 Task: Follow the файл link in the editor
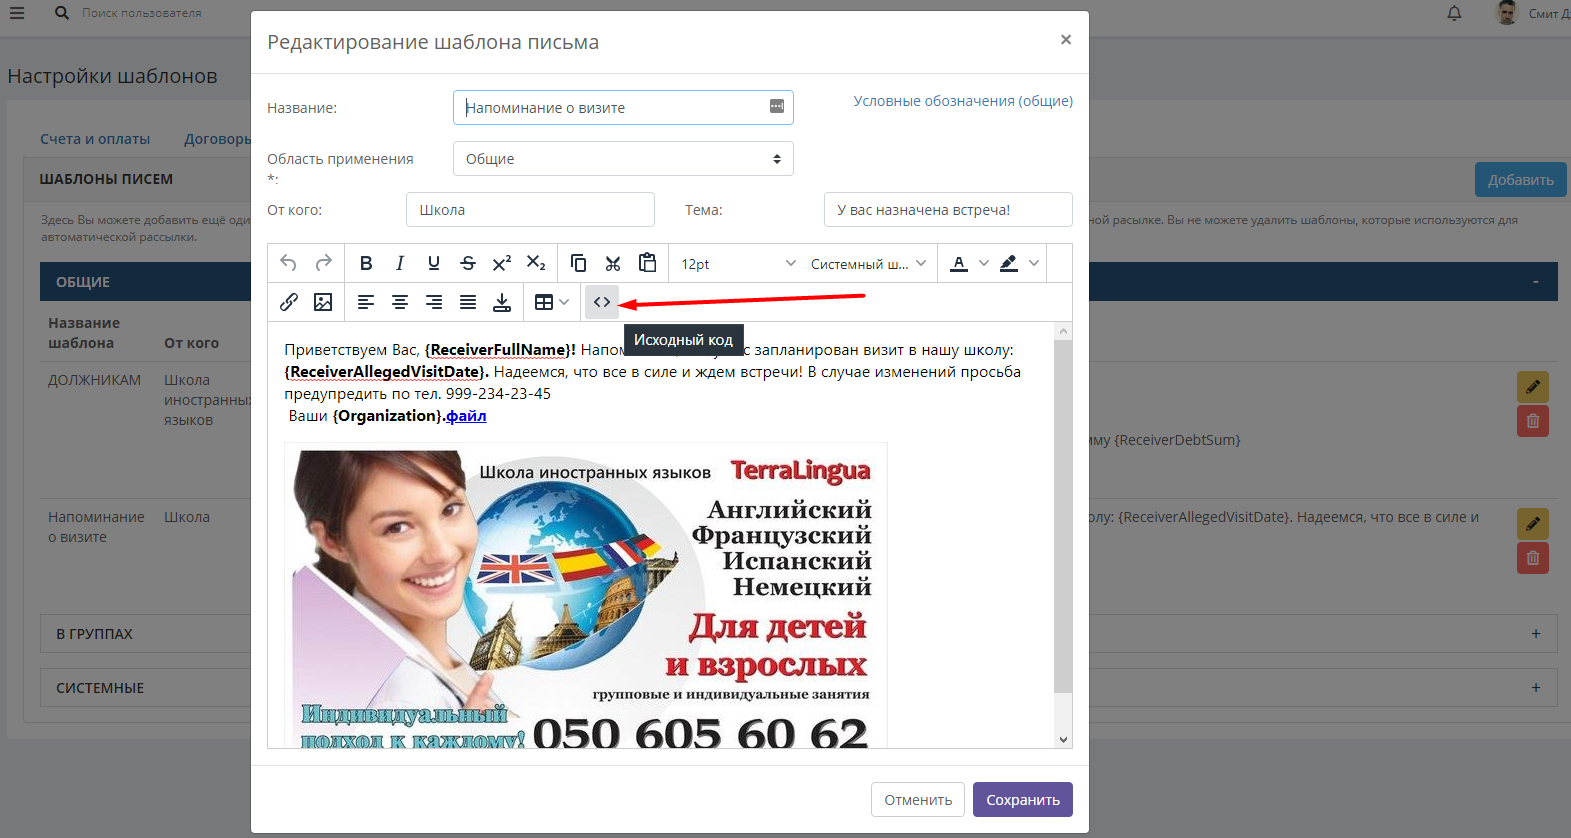466,416
